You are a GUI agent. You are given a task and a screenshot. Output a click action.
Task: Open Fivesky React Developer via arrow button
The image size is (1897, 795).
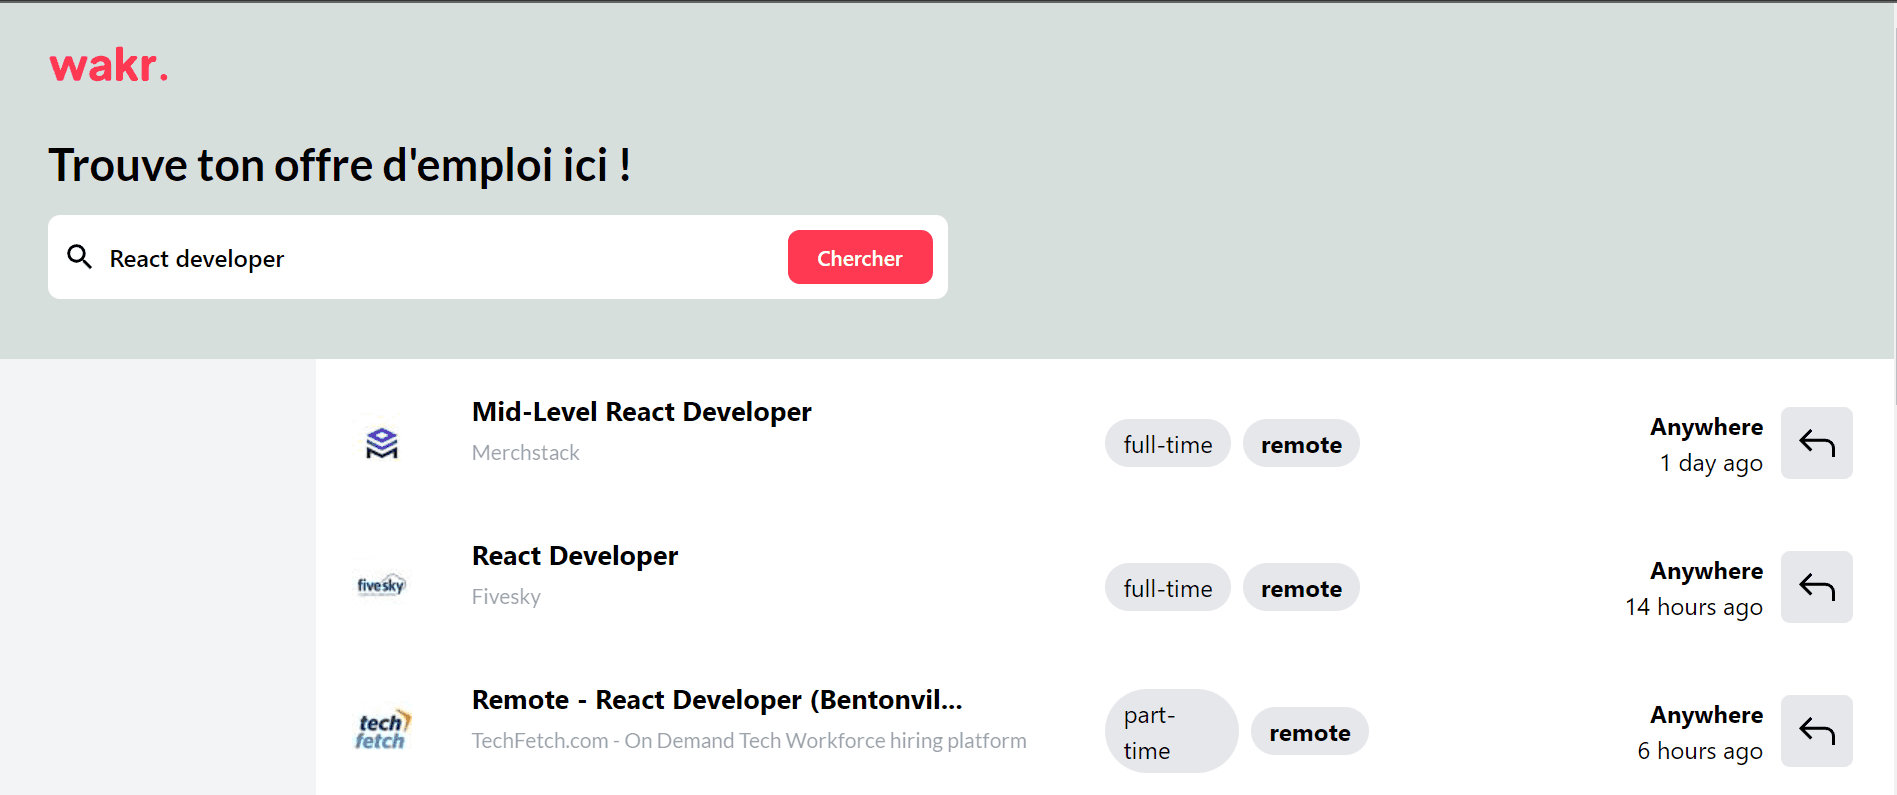1816,587
